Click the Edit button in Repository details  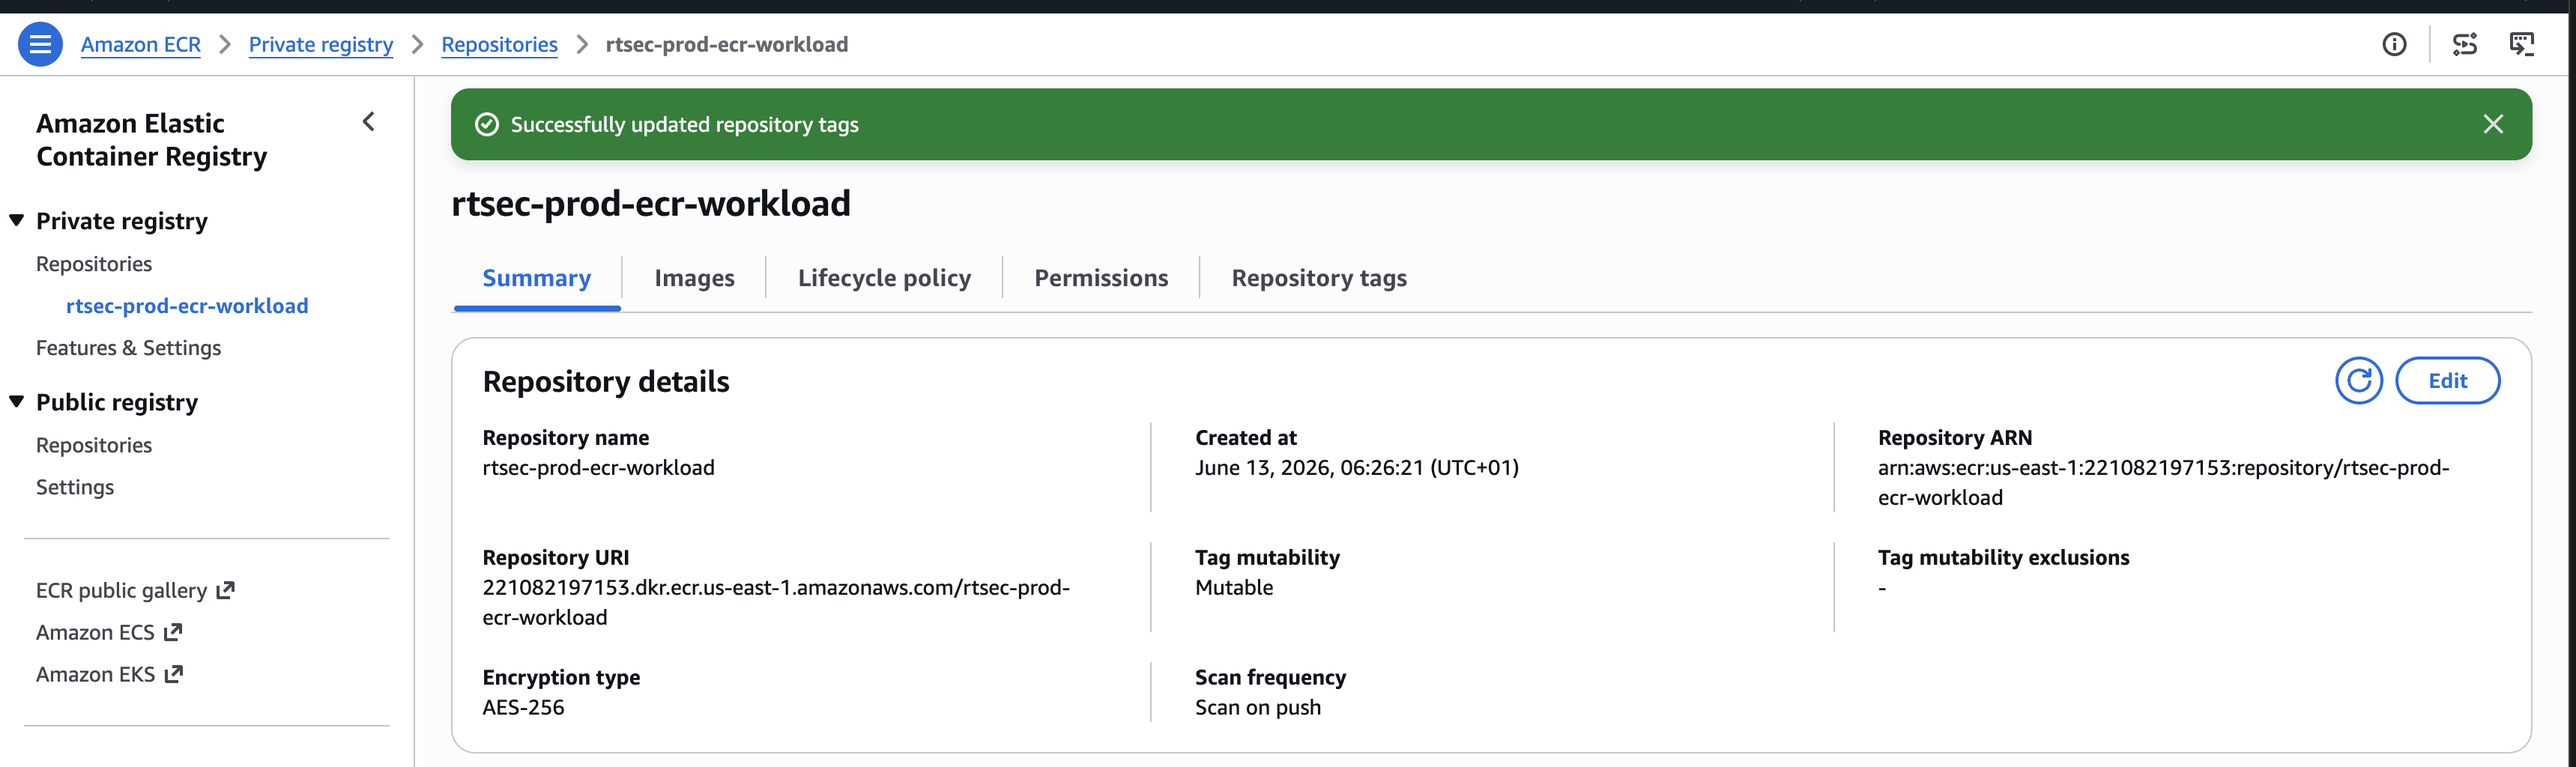(2447, 380)
